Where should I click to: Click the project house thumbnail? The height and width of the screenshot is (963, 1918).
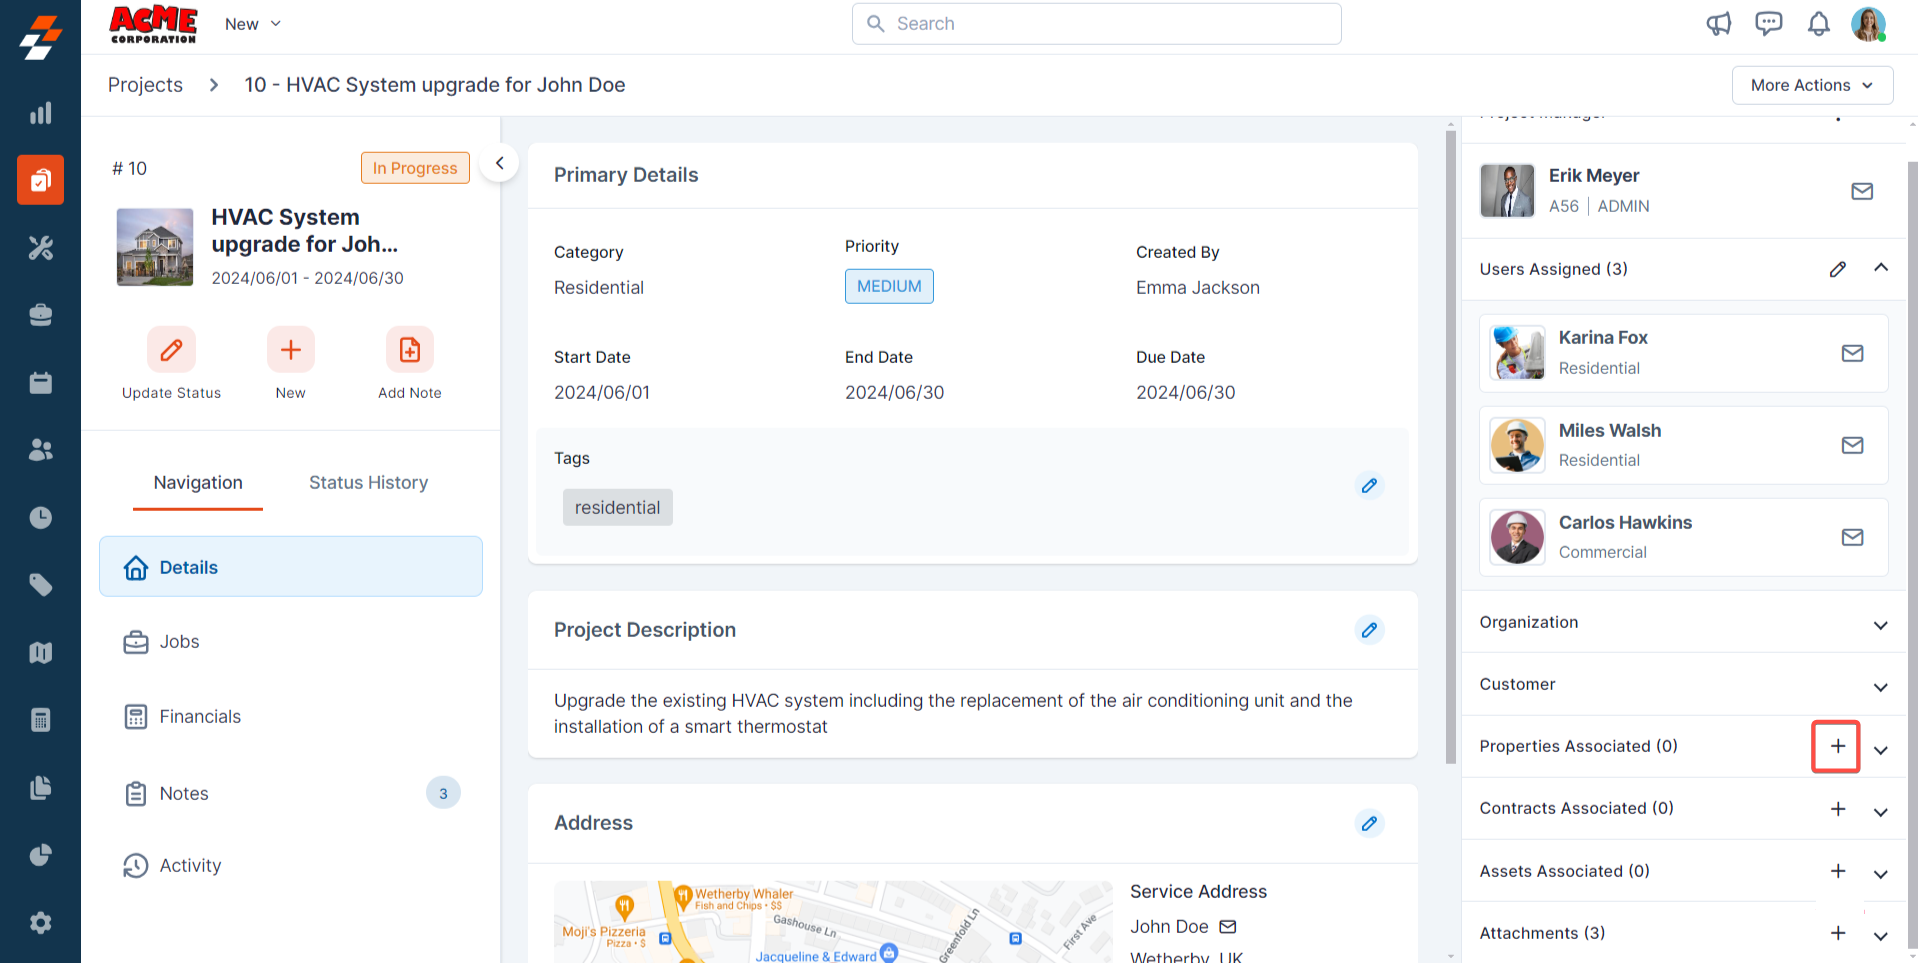pos(155,247)
